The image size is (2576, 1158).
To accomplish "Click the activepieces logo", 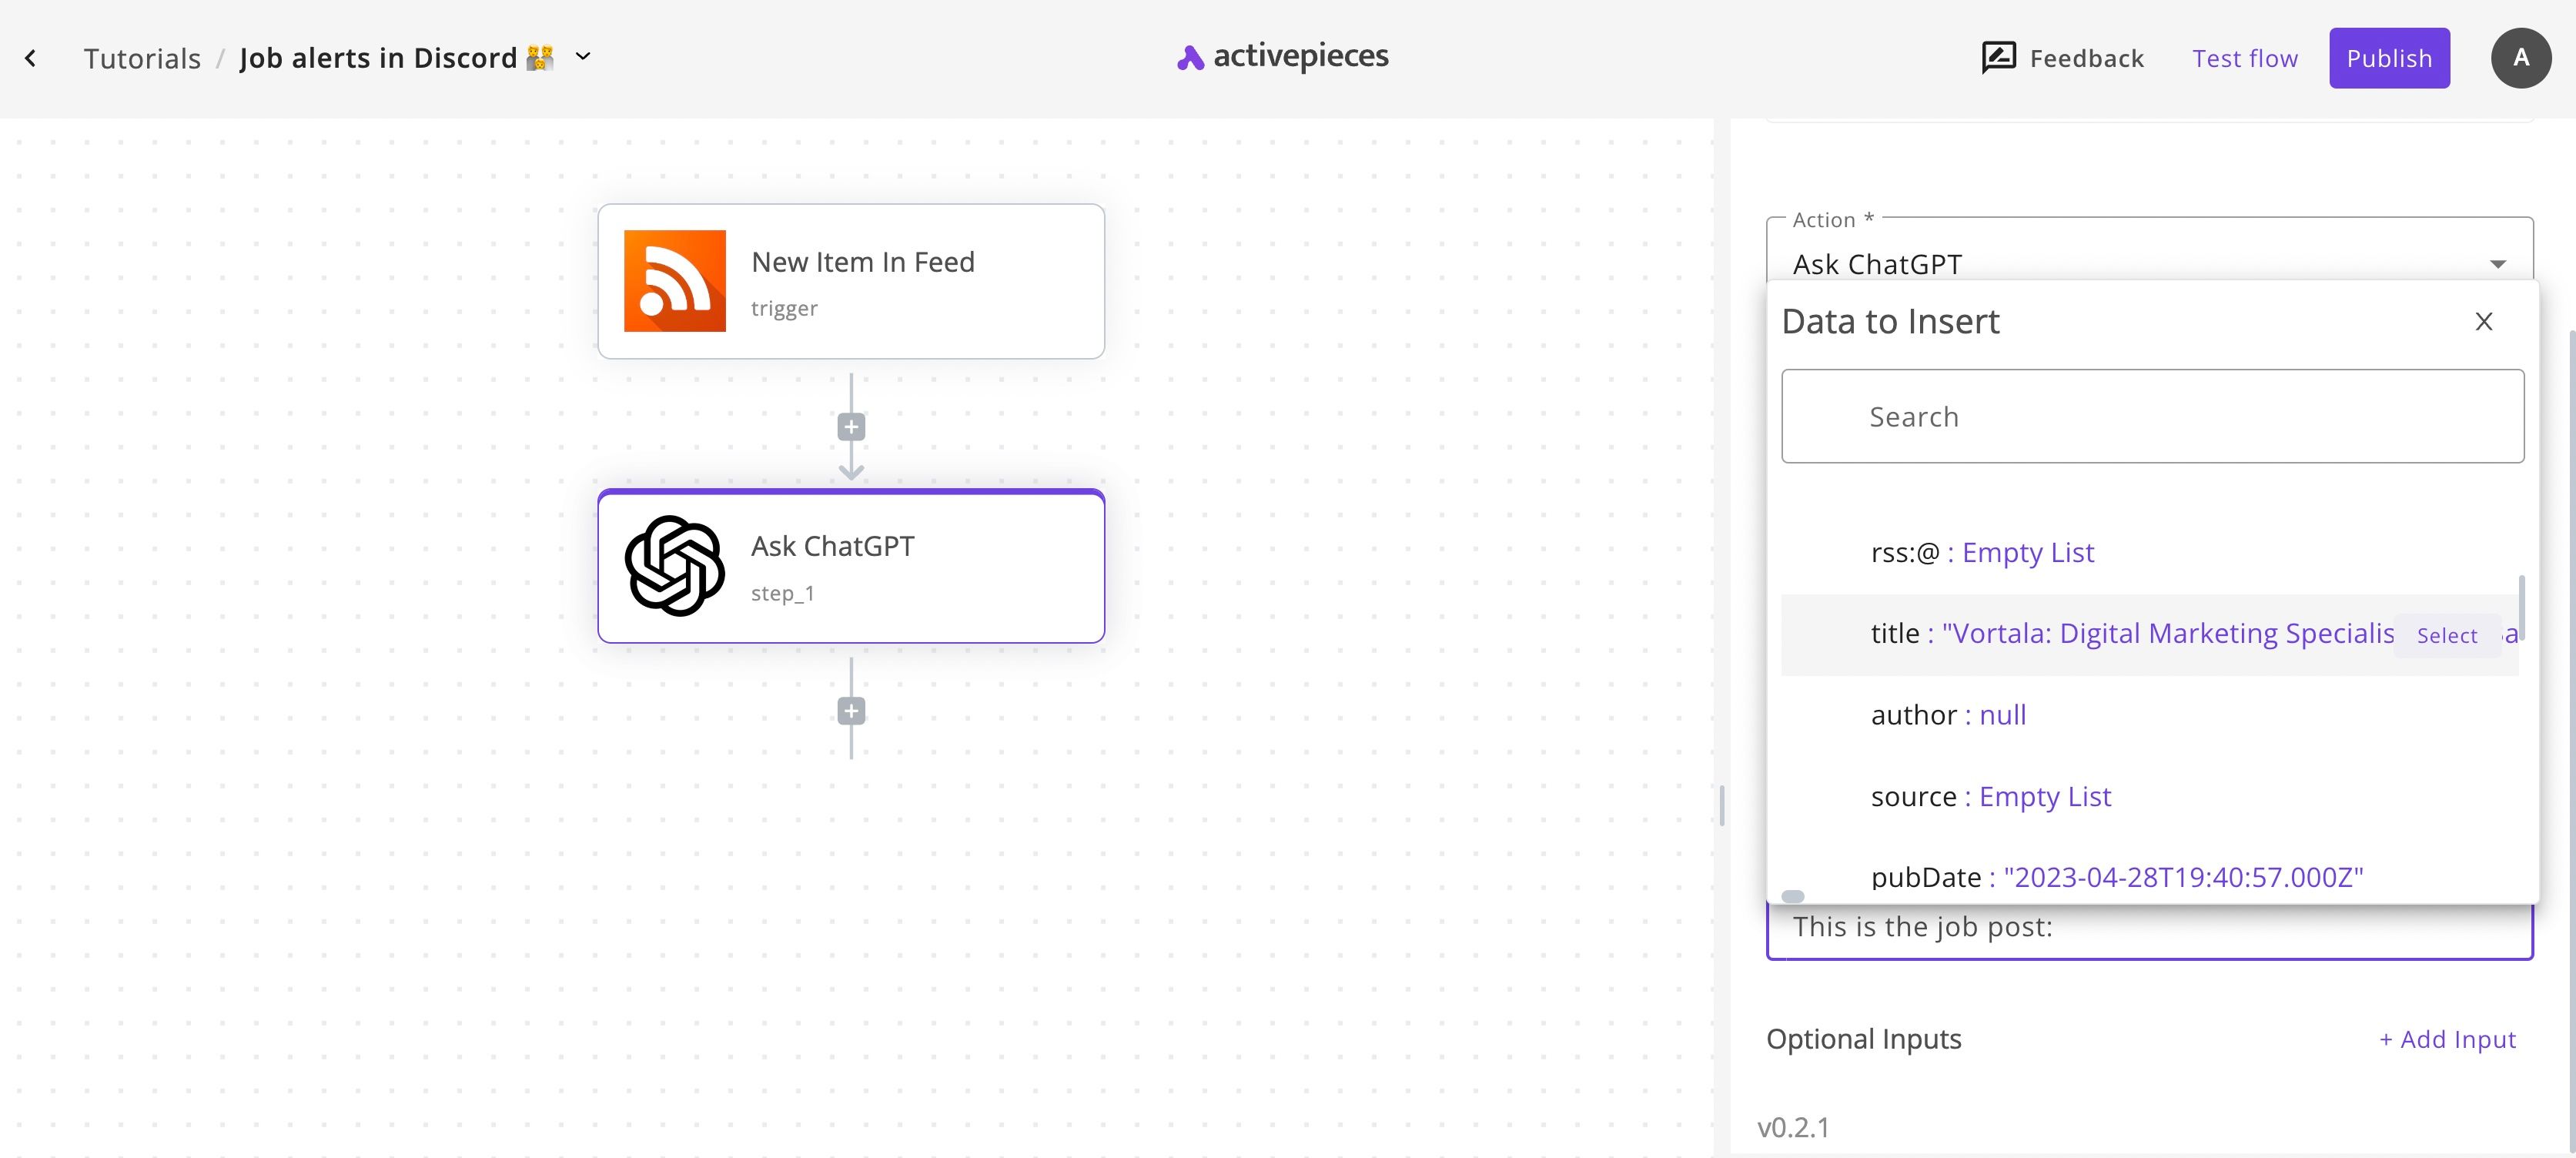I will tap(1283, 57).
